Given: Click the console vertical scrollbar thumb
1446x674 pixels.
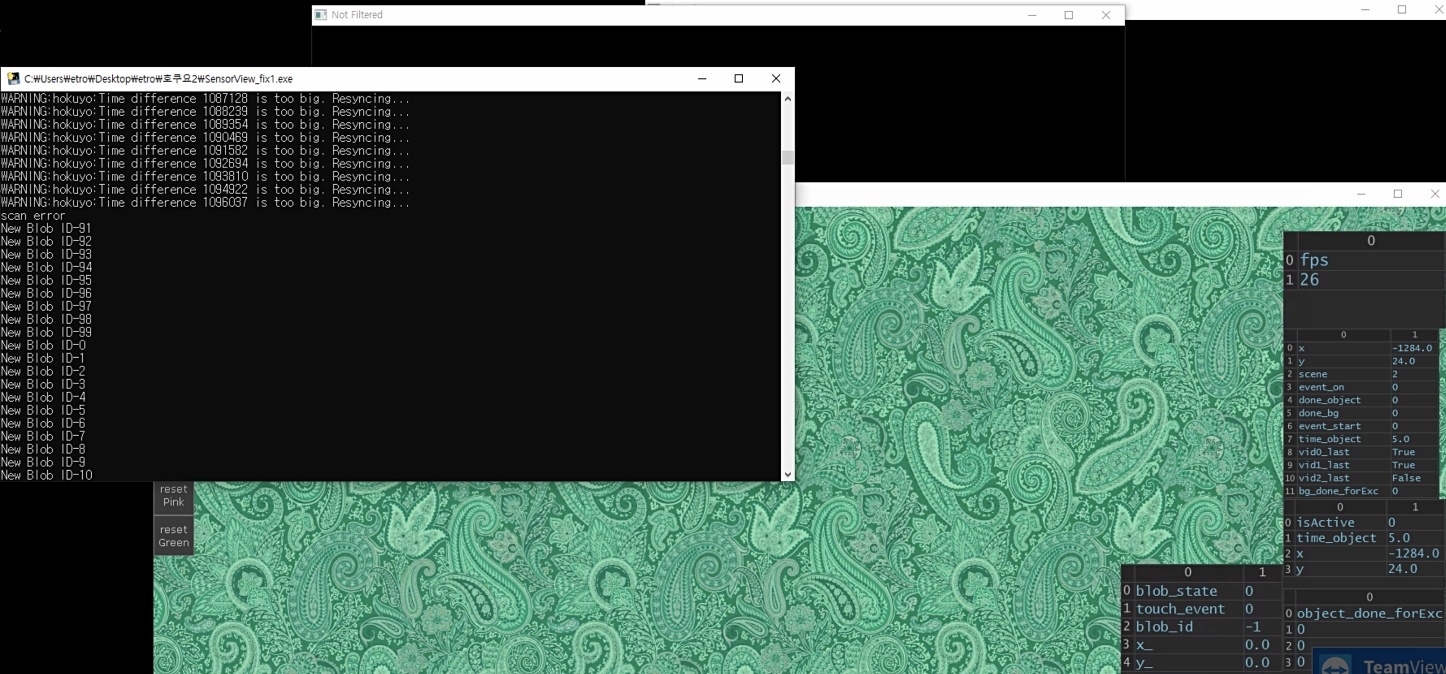Looking at the screenshot, I should (787, 158).
